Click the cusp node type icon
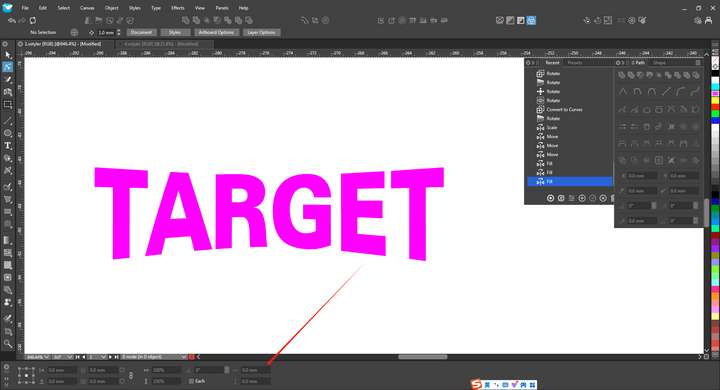The width and height of the screenshot is (720, 390). pyautogui.click(x=623, y=92)
